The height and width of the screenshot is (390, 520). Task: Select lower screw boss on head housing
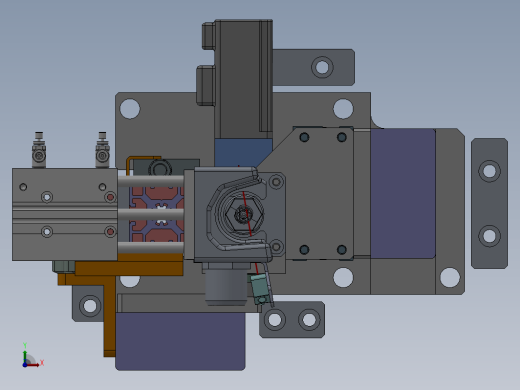pyautogui.click(x=276, y=247)
